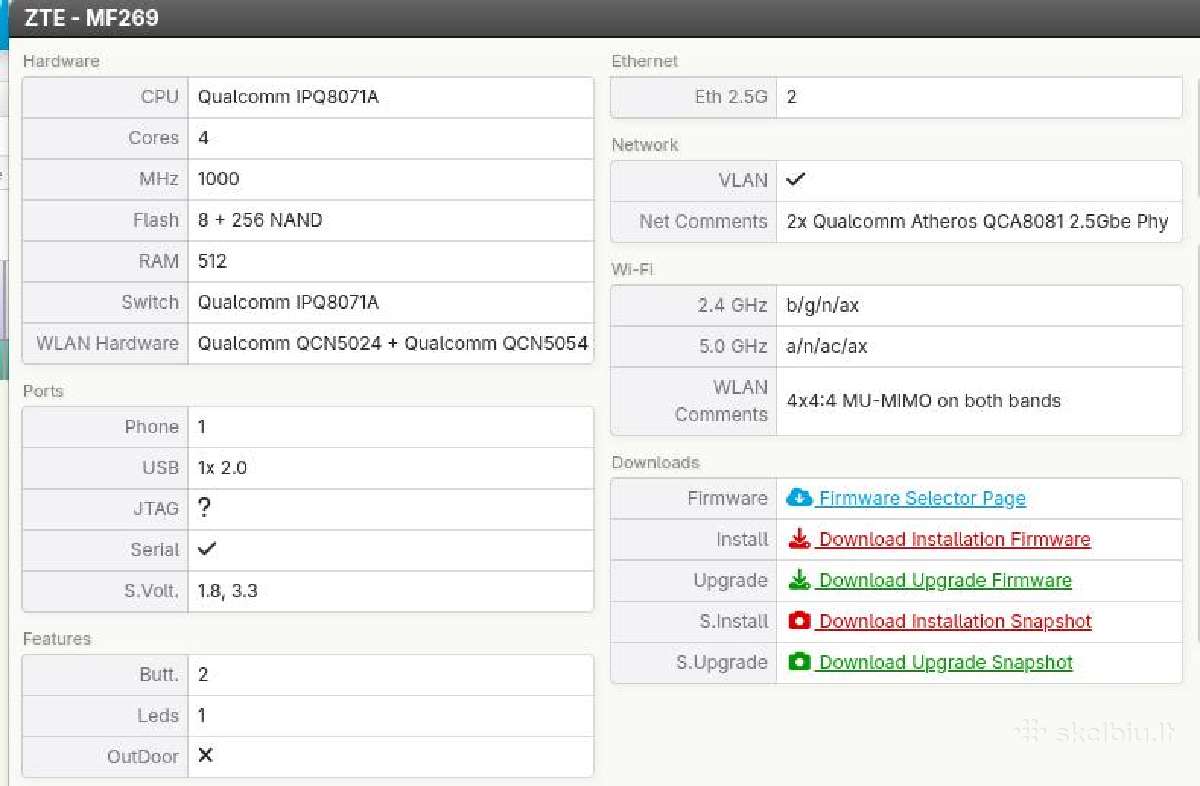Select the CPU value Qualcomm IPQ8071A

point(288,97)
